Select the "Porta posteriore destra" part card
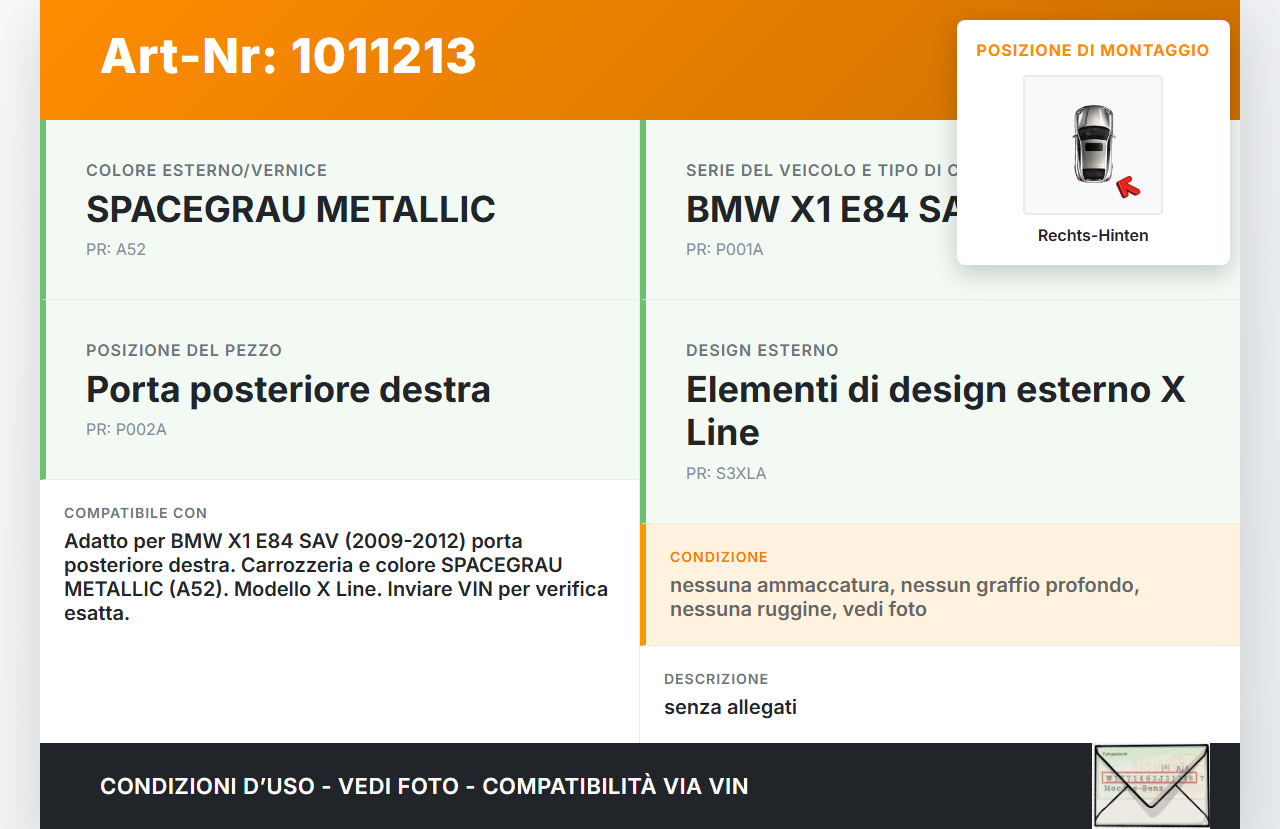The width and height of the screenshot is (1280, 829). point(288,390)
